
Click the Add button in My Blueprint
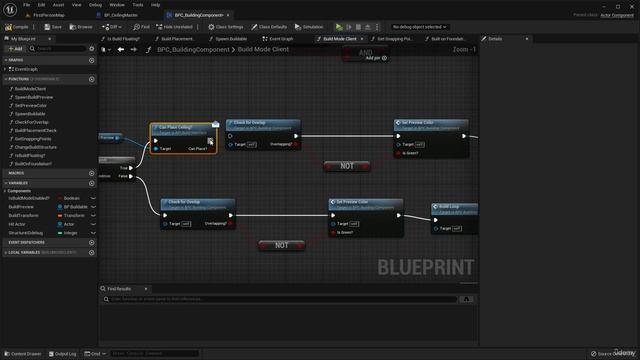(15, 49)
